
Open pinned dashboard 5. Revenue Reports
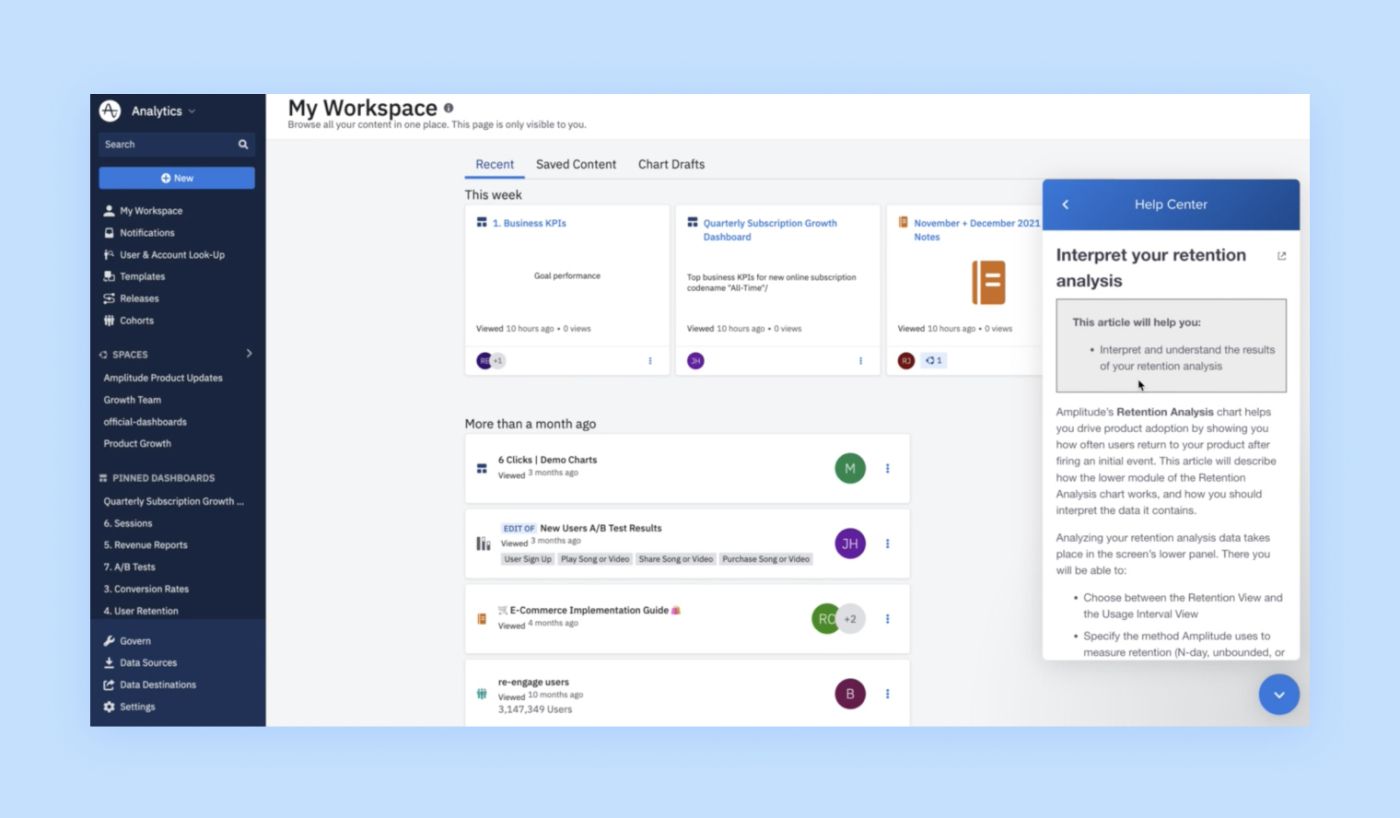145,545
